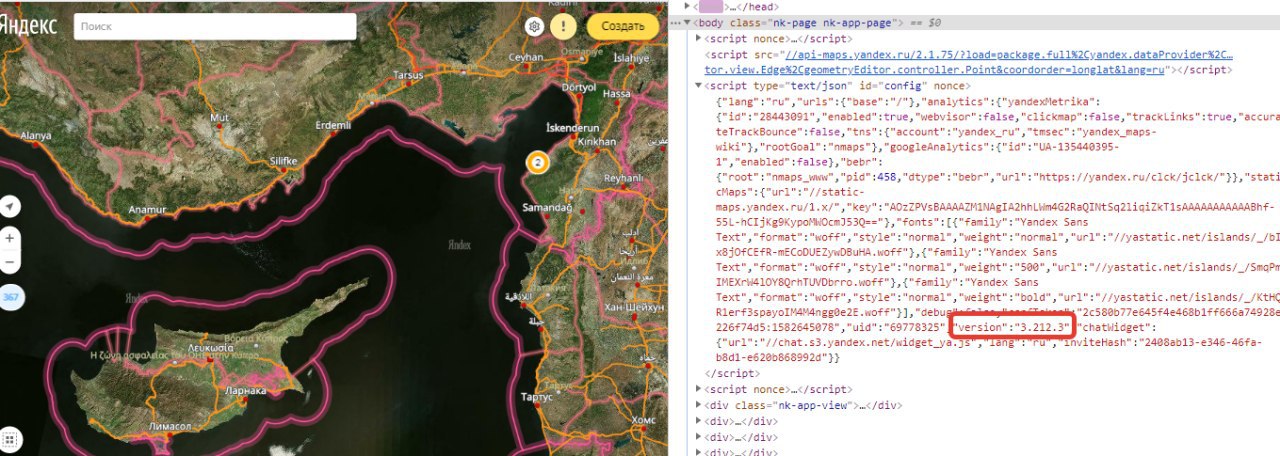This screenshot has width=1280, height=456.
Task: Zoom in with the plus button
Action: 10,239
